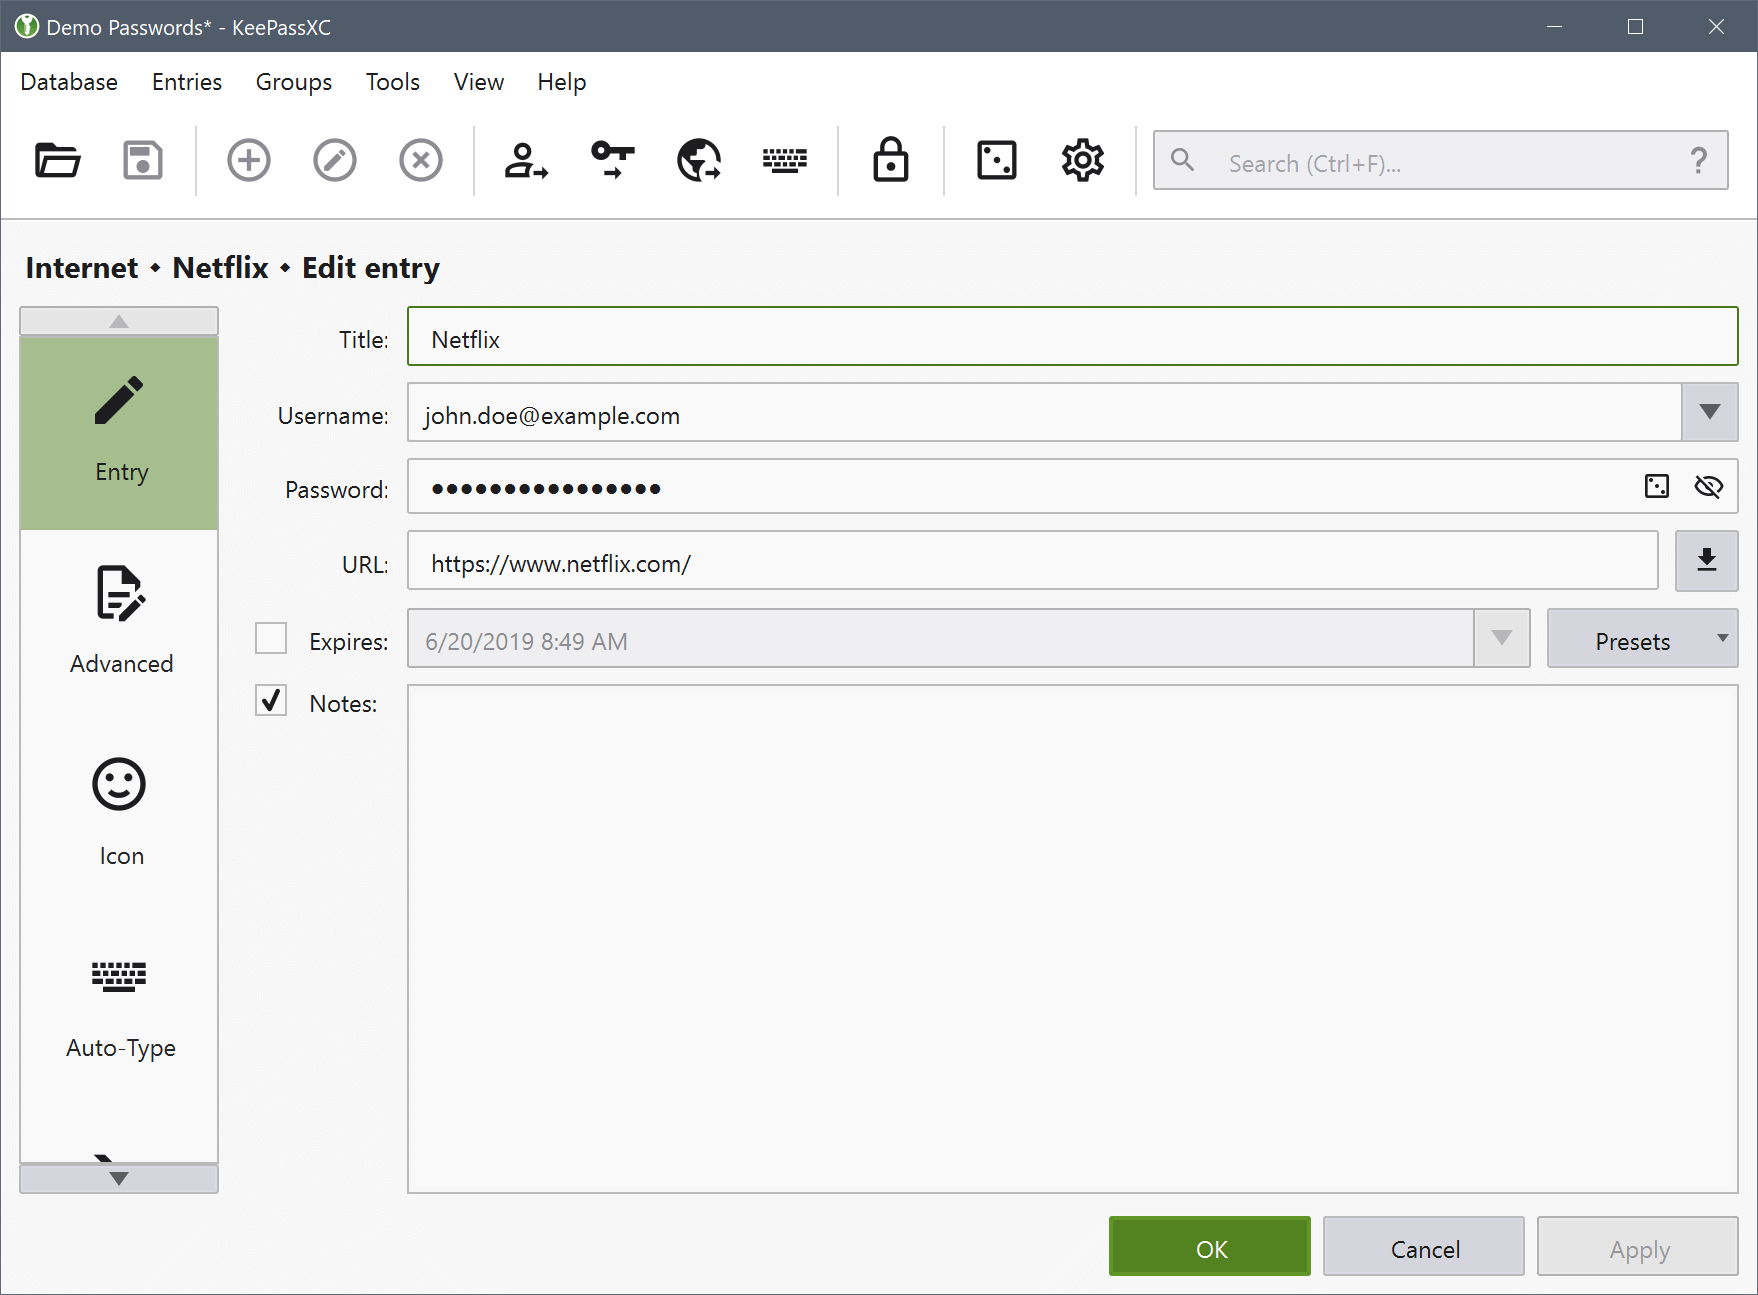Open the username history dropdown
Screen dimensions: 1758x1295
click(x=1709, y=412)
